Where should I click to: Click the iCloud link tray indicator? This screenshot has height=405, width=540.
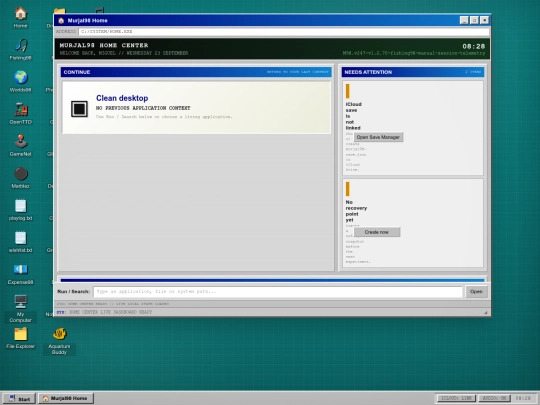[x=456, y=398]
